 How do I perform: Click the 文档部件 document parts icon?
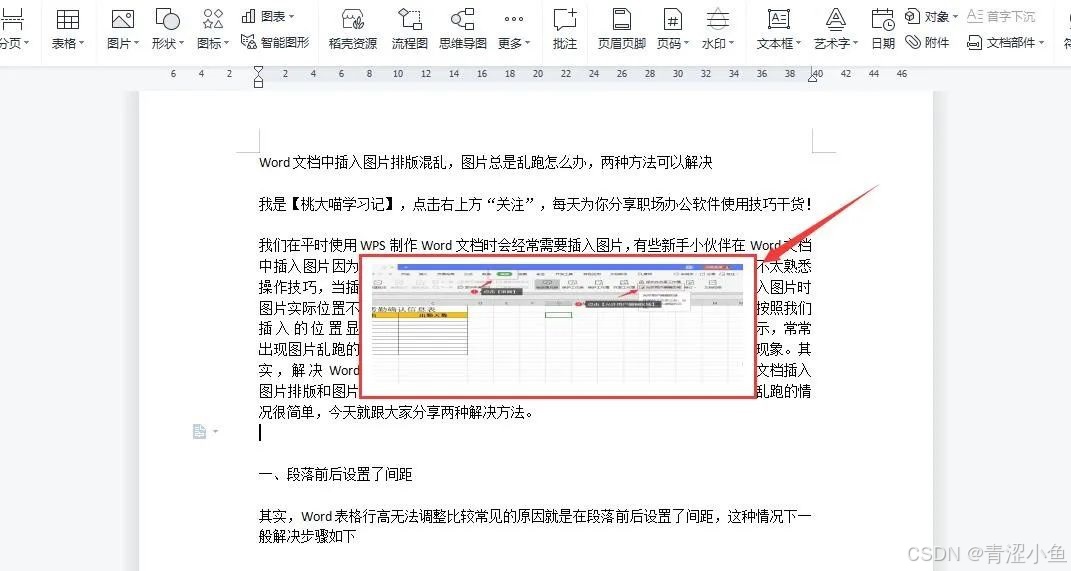click(x=974, y=42)
